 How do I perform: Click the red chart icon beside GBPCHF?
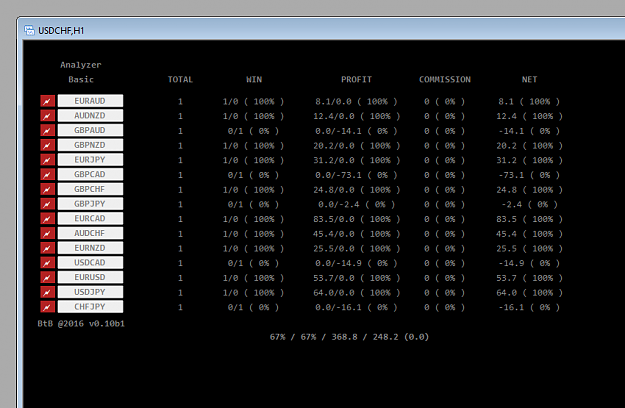coord(47,189)
